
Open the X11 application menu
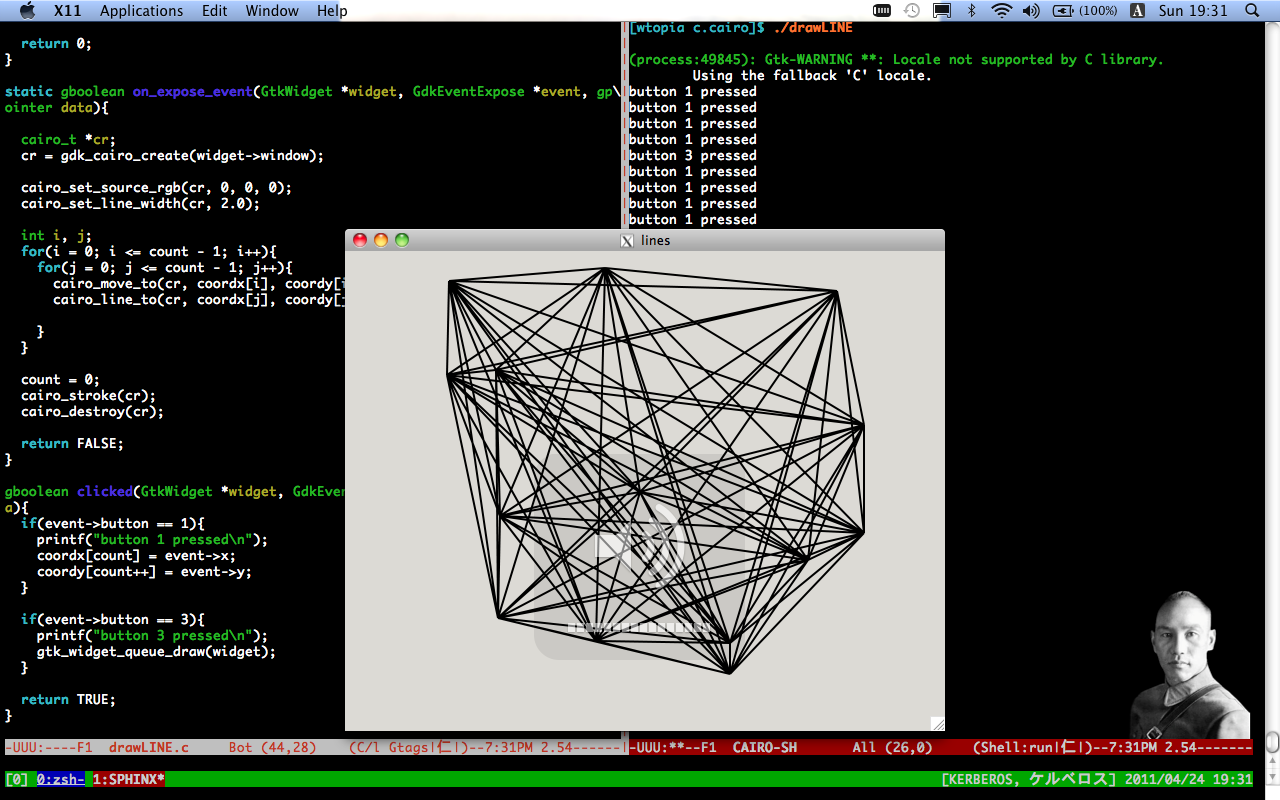pos(68,11)
